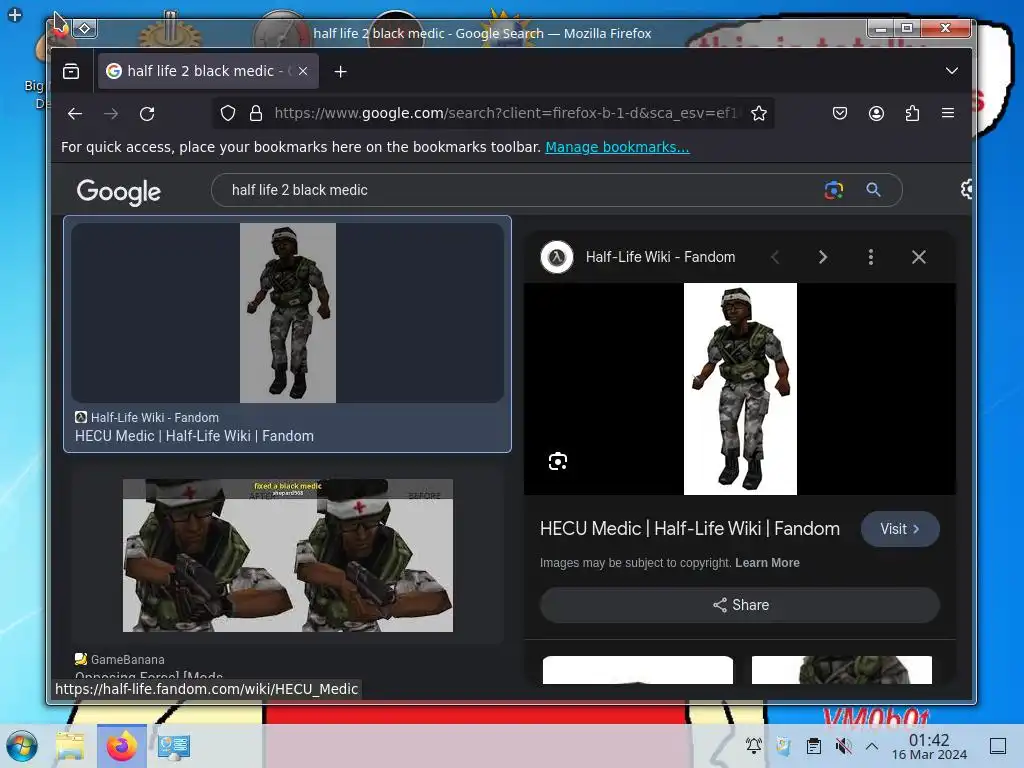Open preview panel three-dot more options
This screenshot has width=1024, height=768.
pos(871,257)
